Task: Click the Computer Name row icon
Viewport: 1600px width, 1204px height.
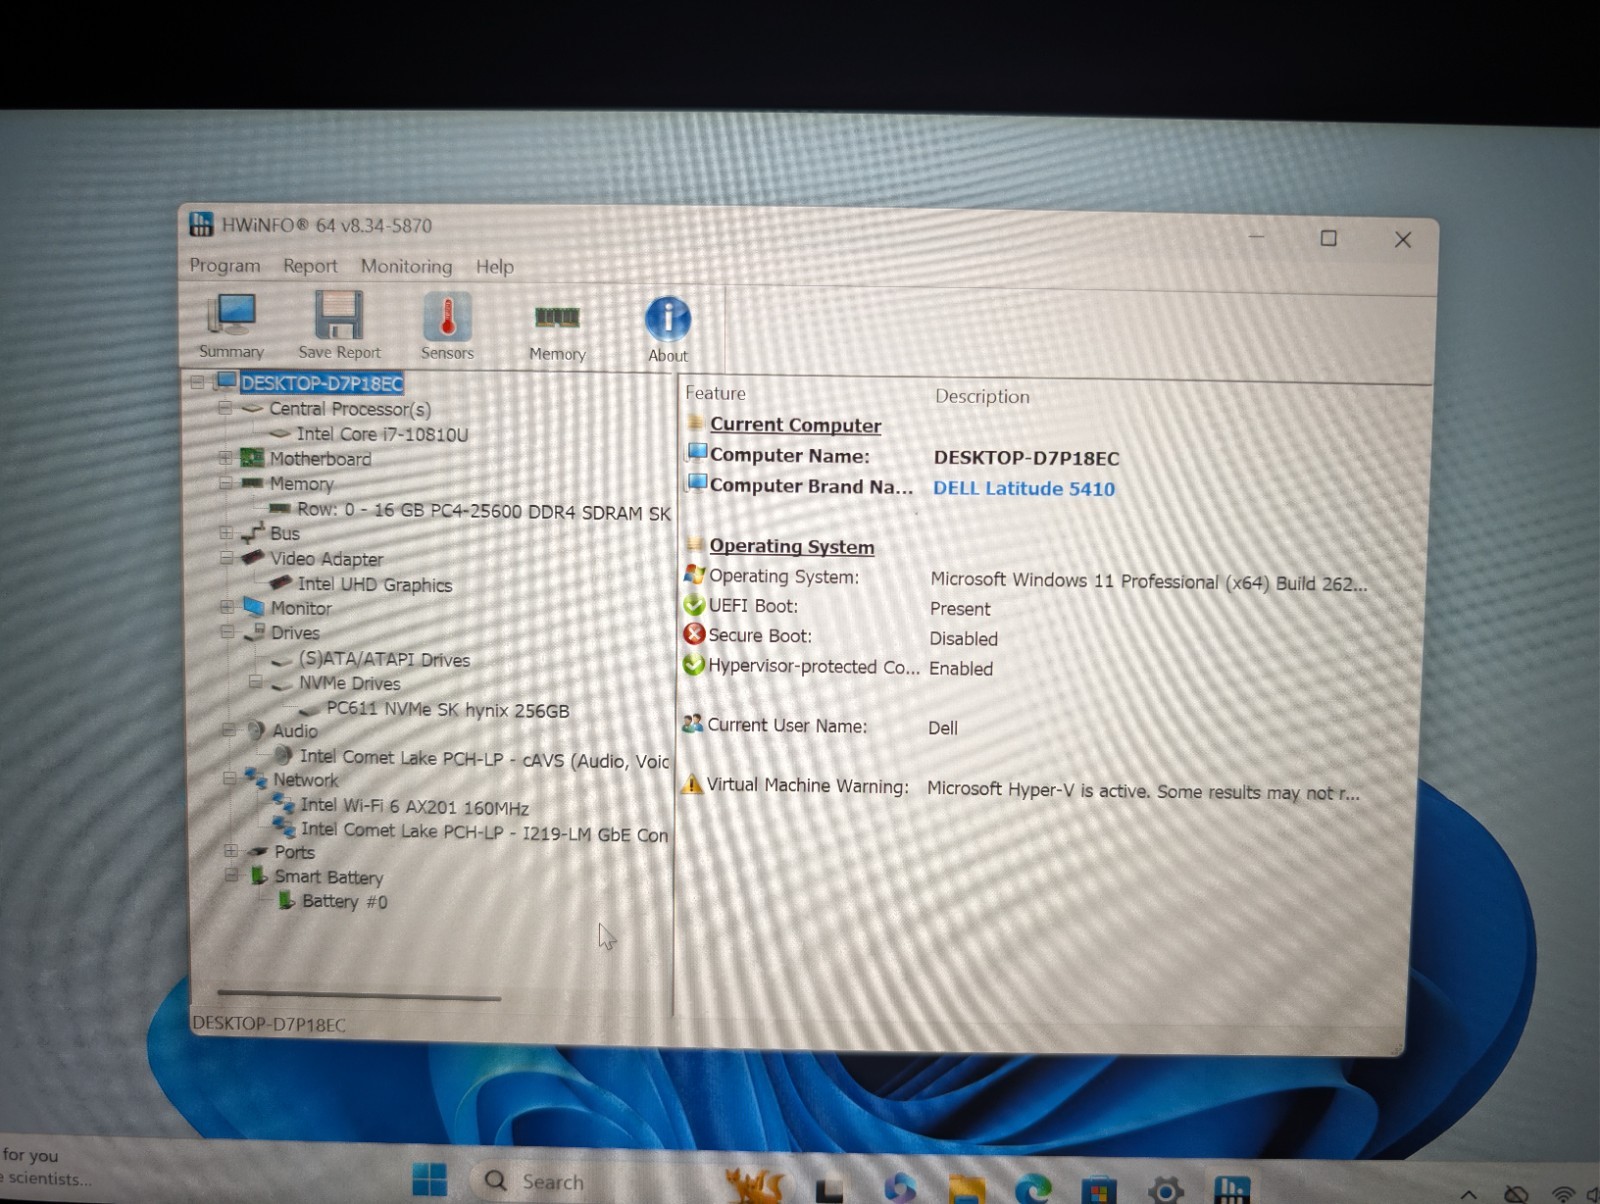Action: (x=697, y=453)
